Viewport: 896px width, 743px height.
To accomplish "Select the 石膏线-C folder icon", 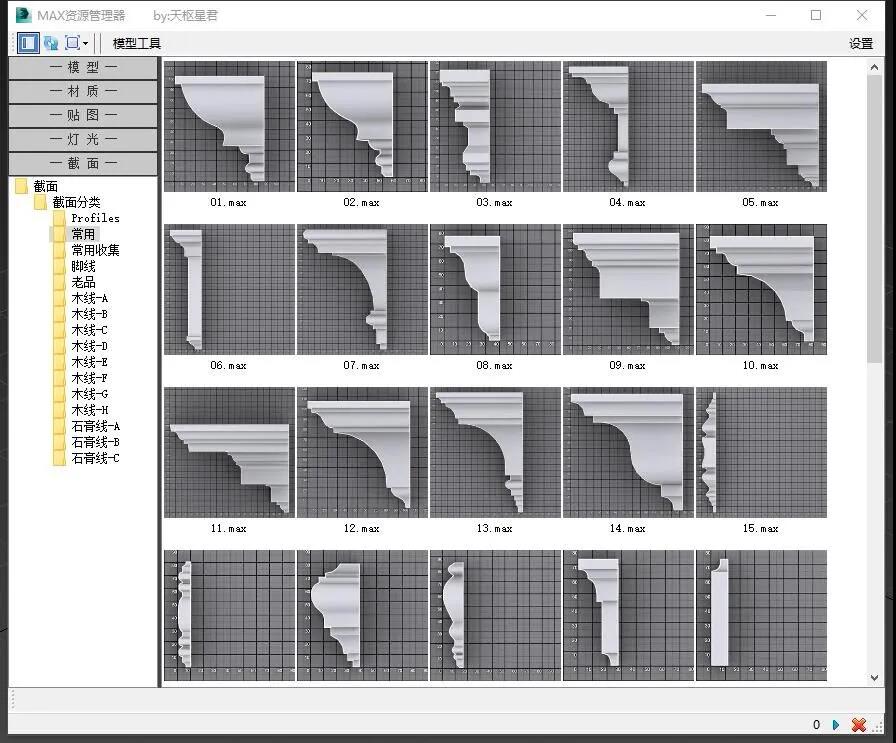I will coord(60,458).
